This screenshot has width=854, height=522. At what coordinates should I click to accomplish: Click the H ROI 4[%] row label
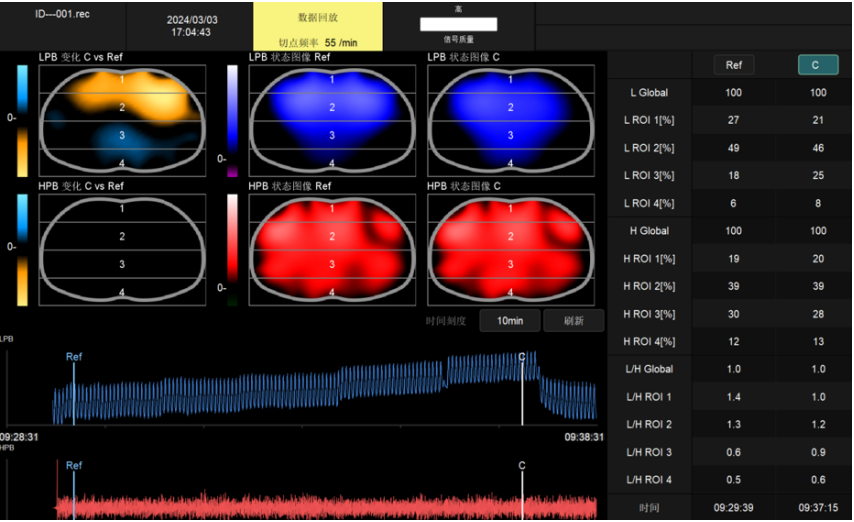(x=649, y=342)
